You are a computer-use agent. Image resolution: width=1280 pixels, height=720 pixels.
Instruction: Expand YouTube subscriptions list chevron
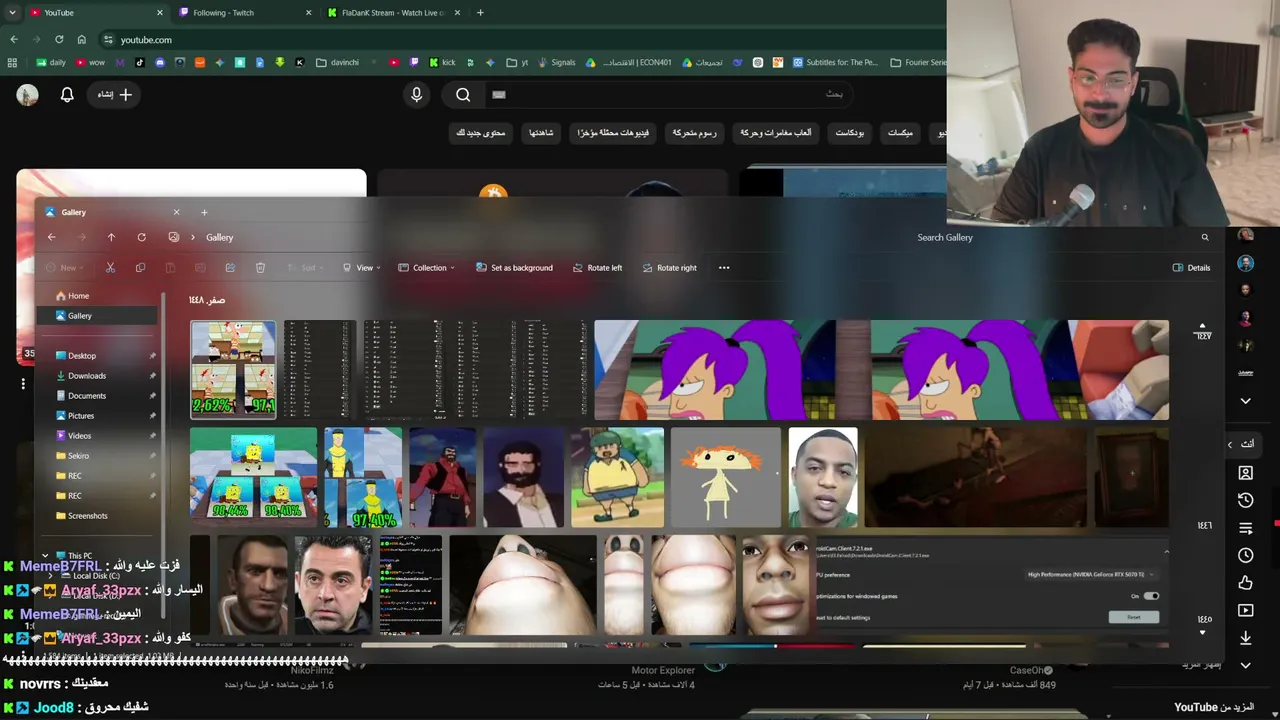(x=1245, y=401)
